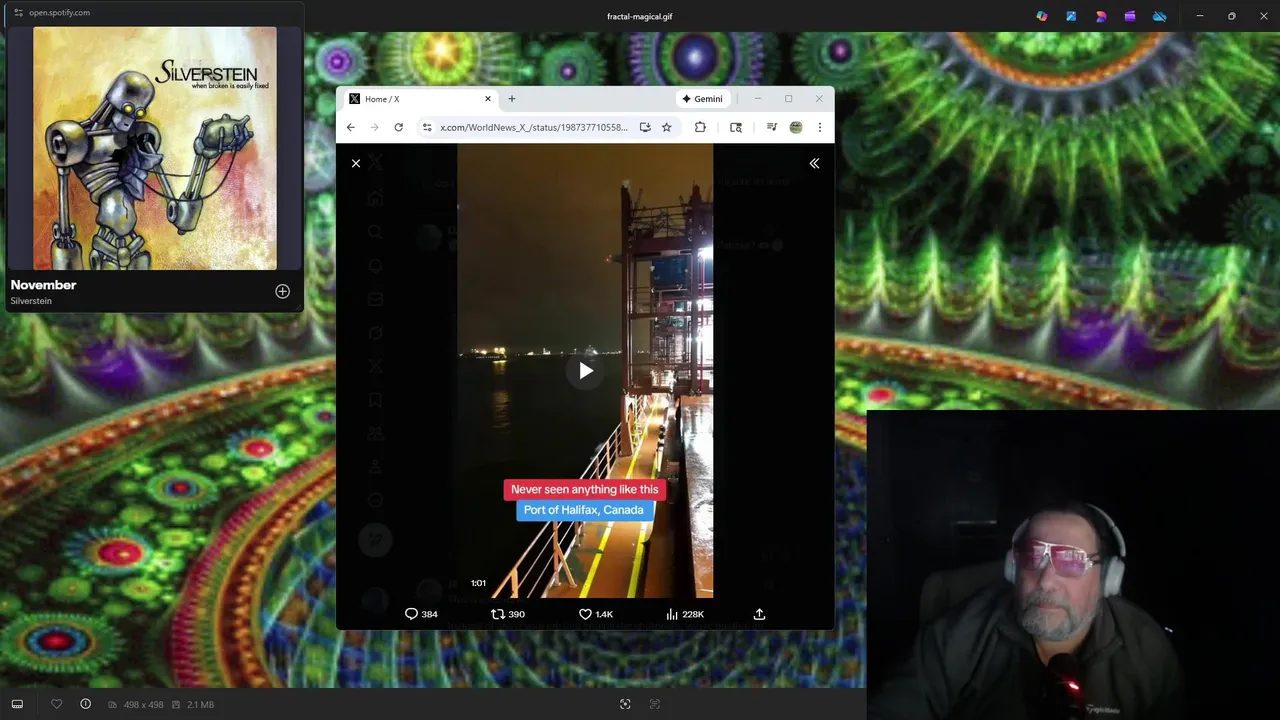The height and width of the screenshot is (720, 1280).
Task: Repost the tweet with 390 reposts
Action: point(507,614)
